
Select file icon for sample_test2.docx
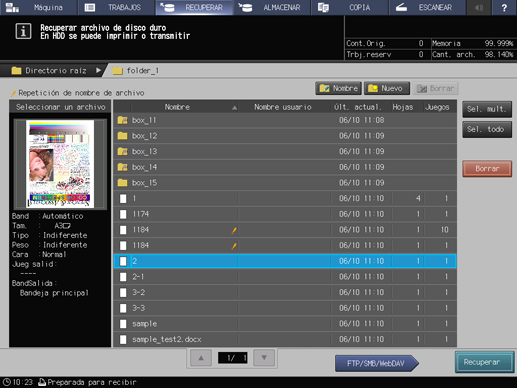pyautogui.click(x=123, y=340)
